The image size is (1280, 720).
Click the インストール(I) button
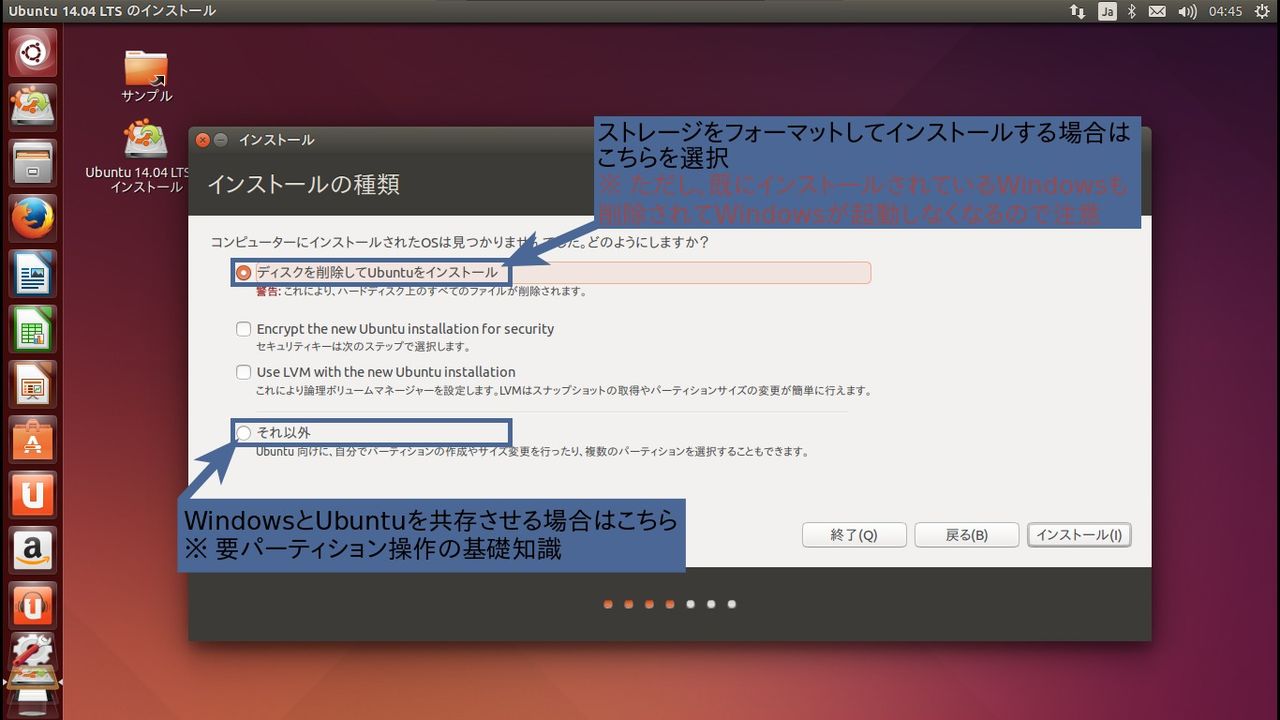pyautogui.click(x=1079, y=535)
